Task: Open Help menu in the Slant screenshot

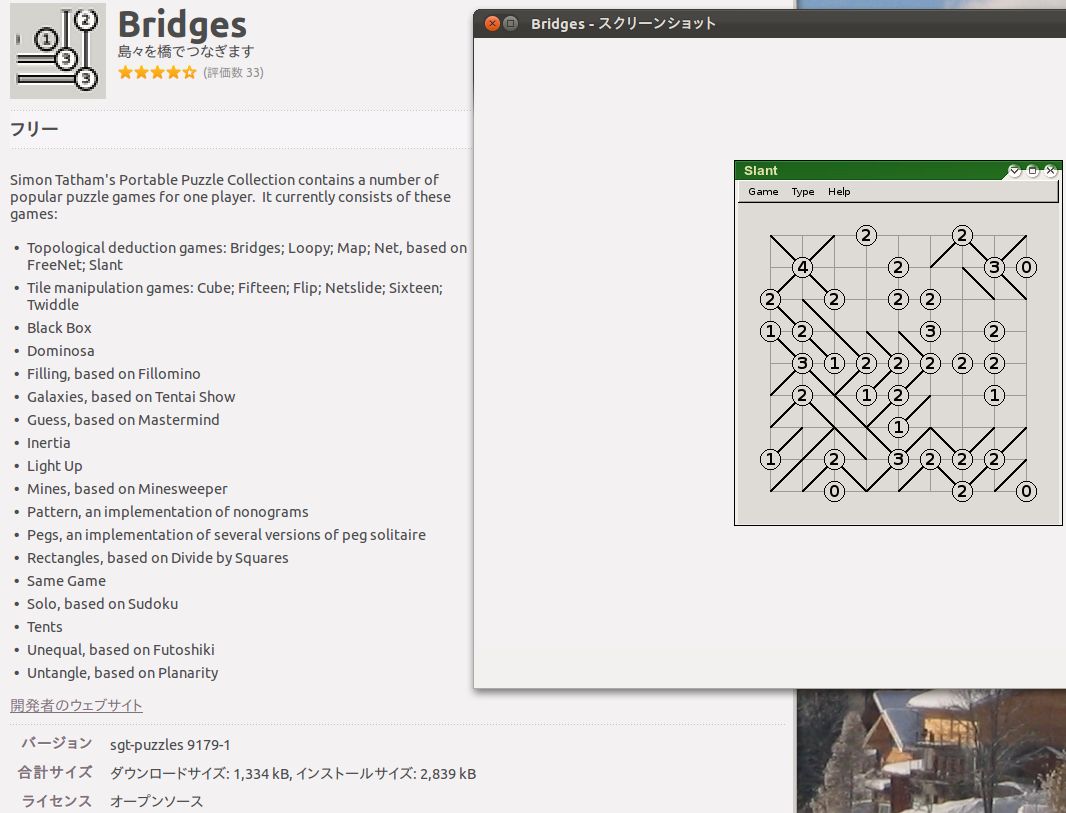Action: click(x=839, y=192)
